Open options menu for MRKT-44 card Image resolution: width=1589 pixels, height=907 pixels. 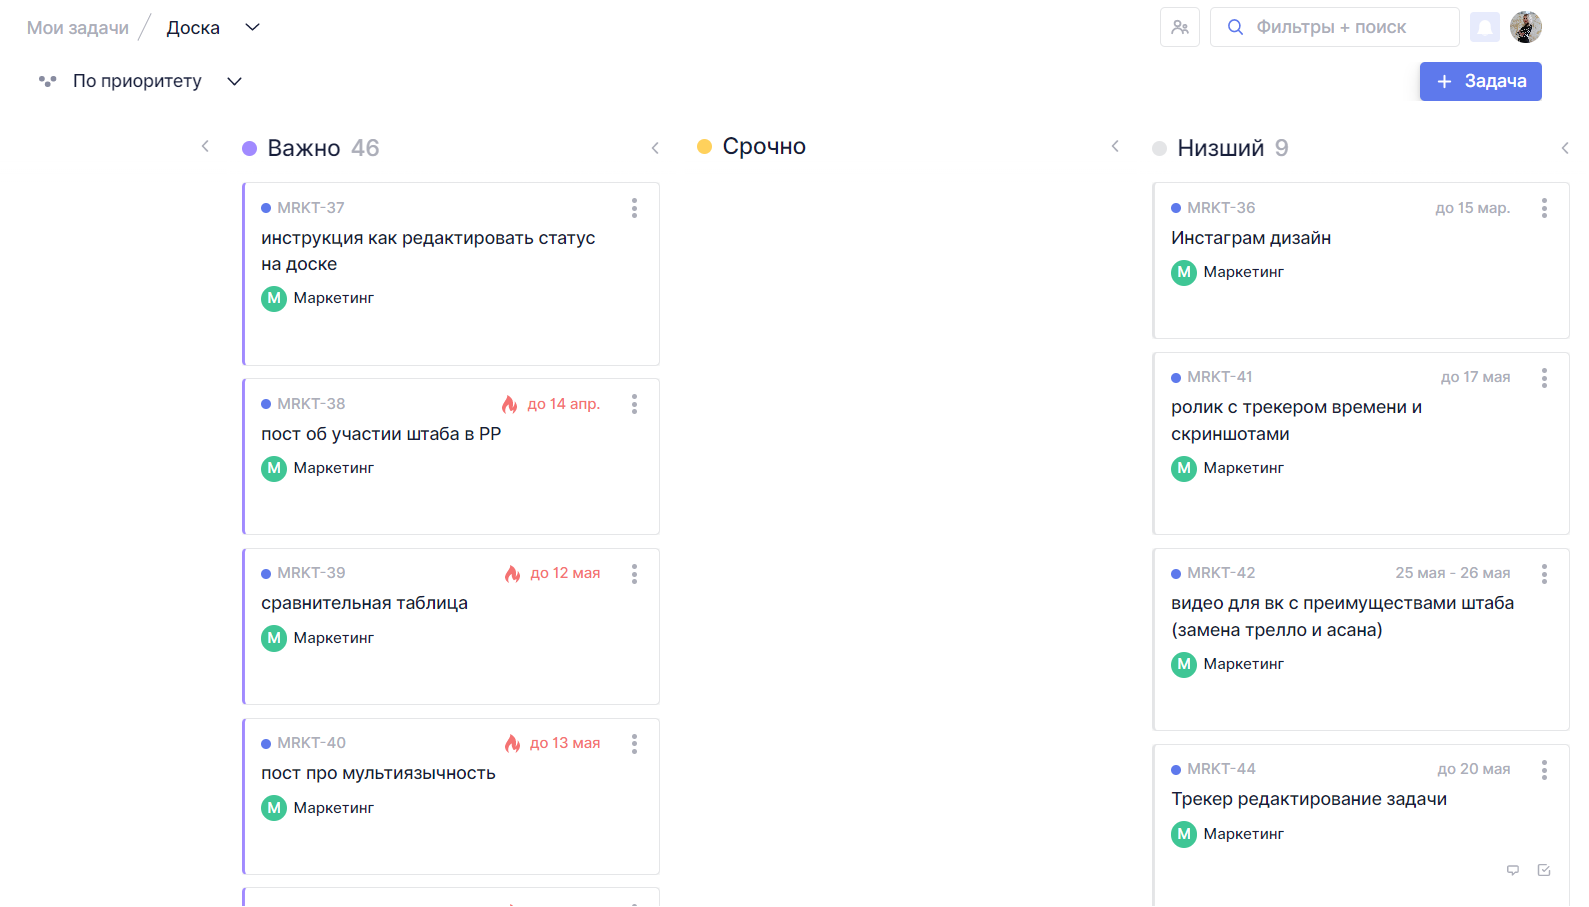pos(1544,770)
